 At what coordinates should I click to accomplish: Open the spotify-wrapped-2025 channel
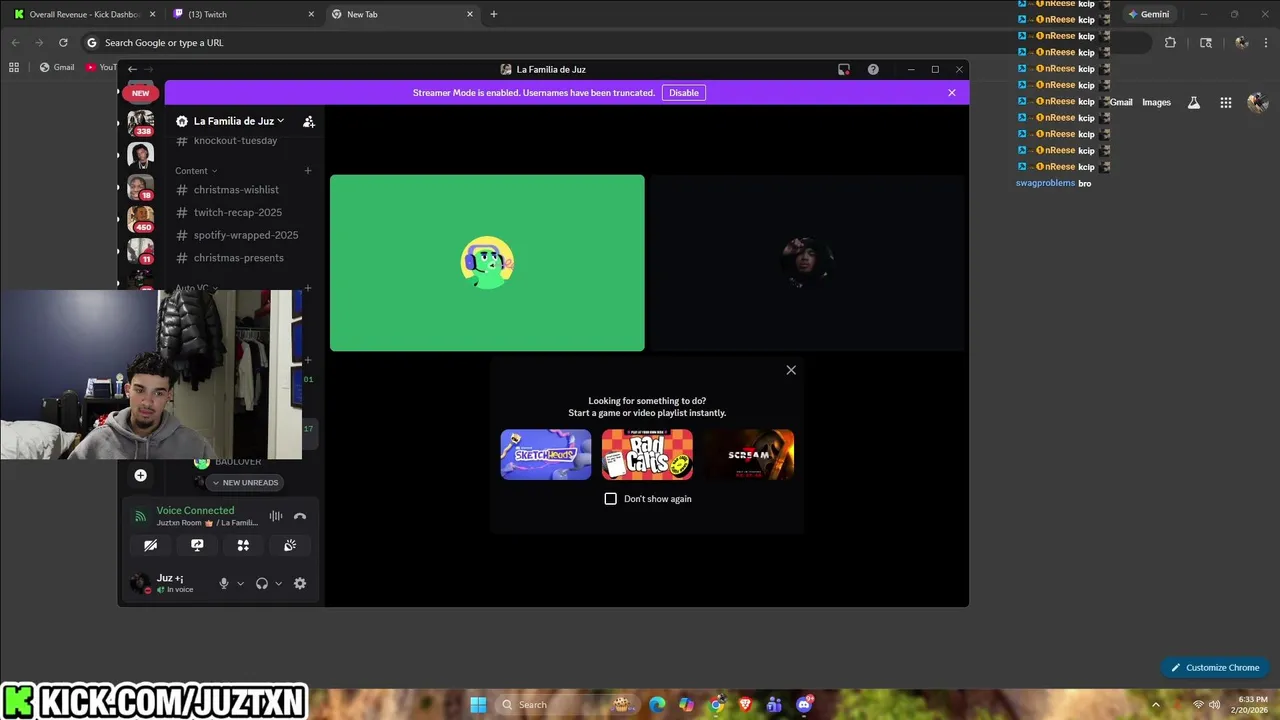coord(246,235)
